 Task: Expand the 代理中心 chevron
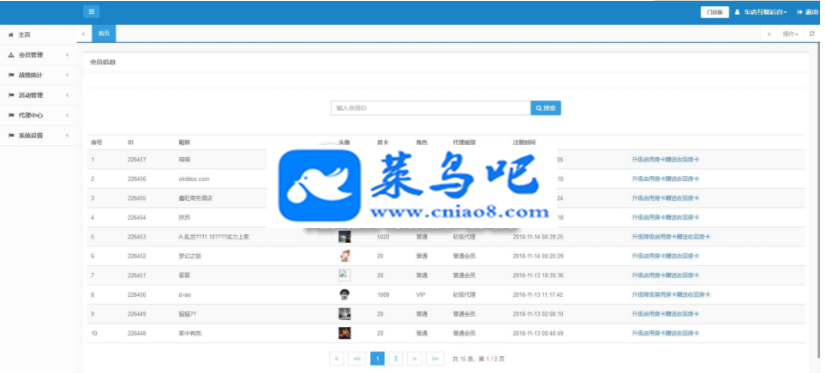click(67, 115)
